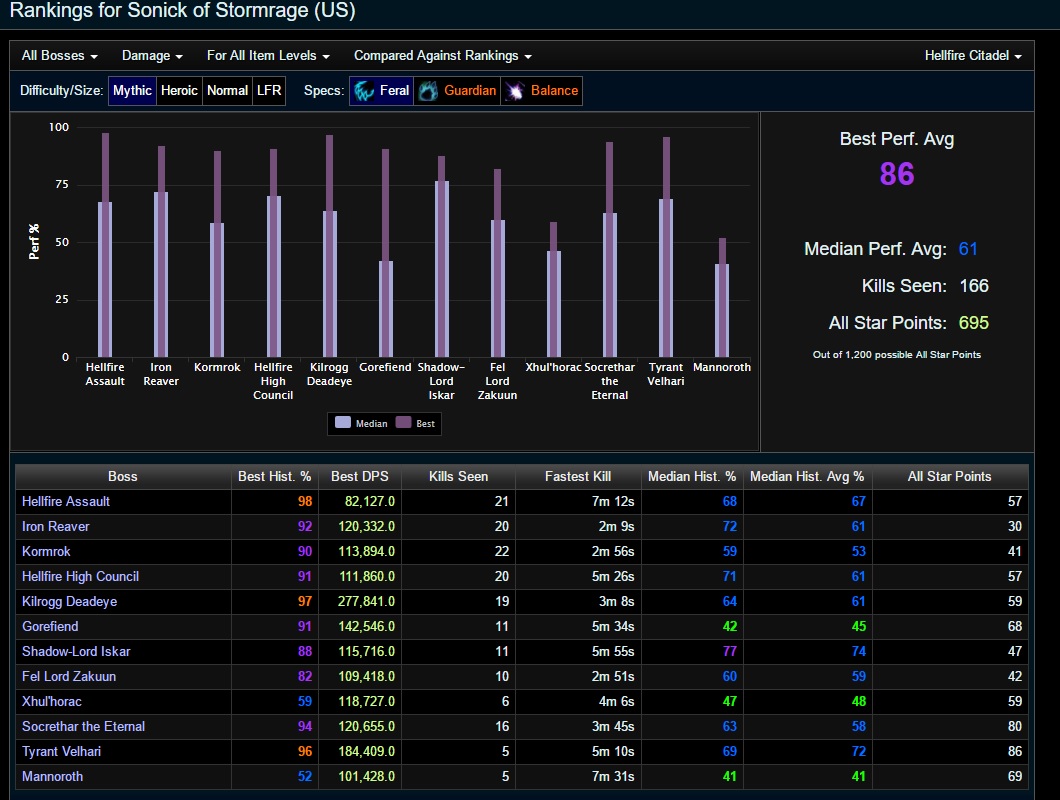Sort by Kills Seen column header
The height and width of the screenshot is (800, 1060).
(458, 476)
